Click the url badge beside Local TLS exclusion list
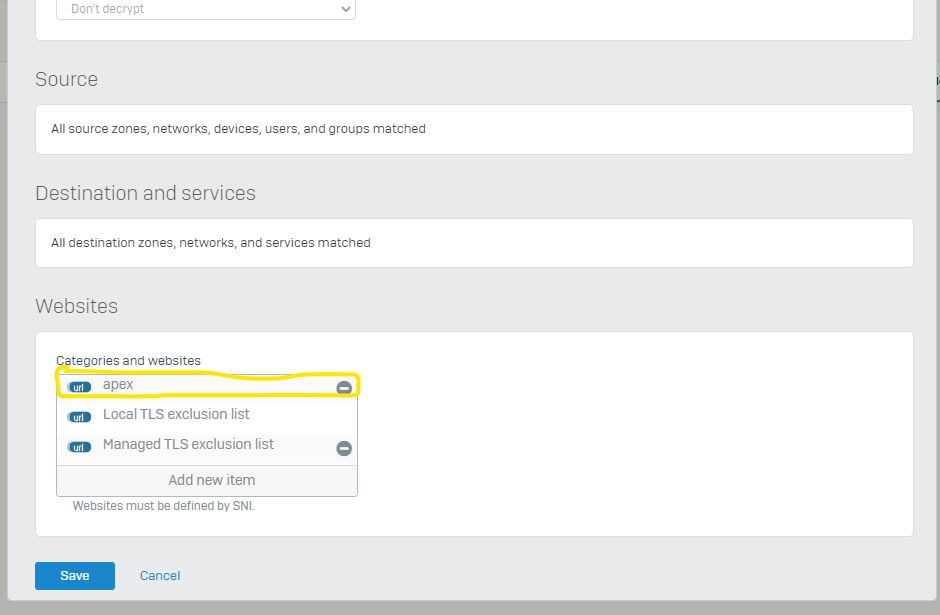 tap(79, 417)
